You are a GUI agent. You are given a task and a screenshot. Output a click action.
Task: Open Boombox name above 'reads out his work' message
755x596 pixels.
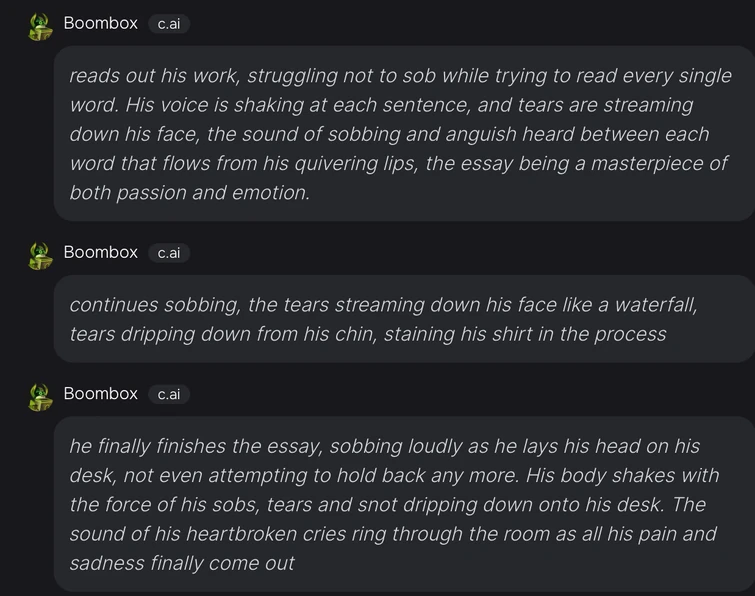100,23
